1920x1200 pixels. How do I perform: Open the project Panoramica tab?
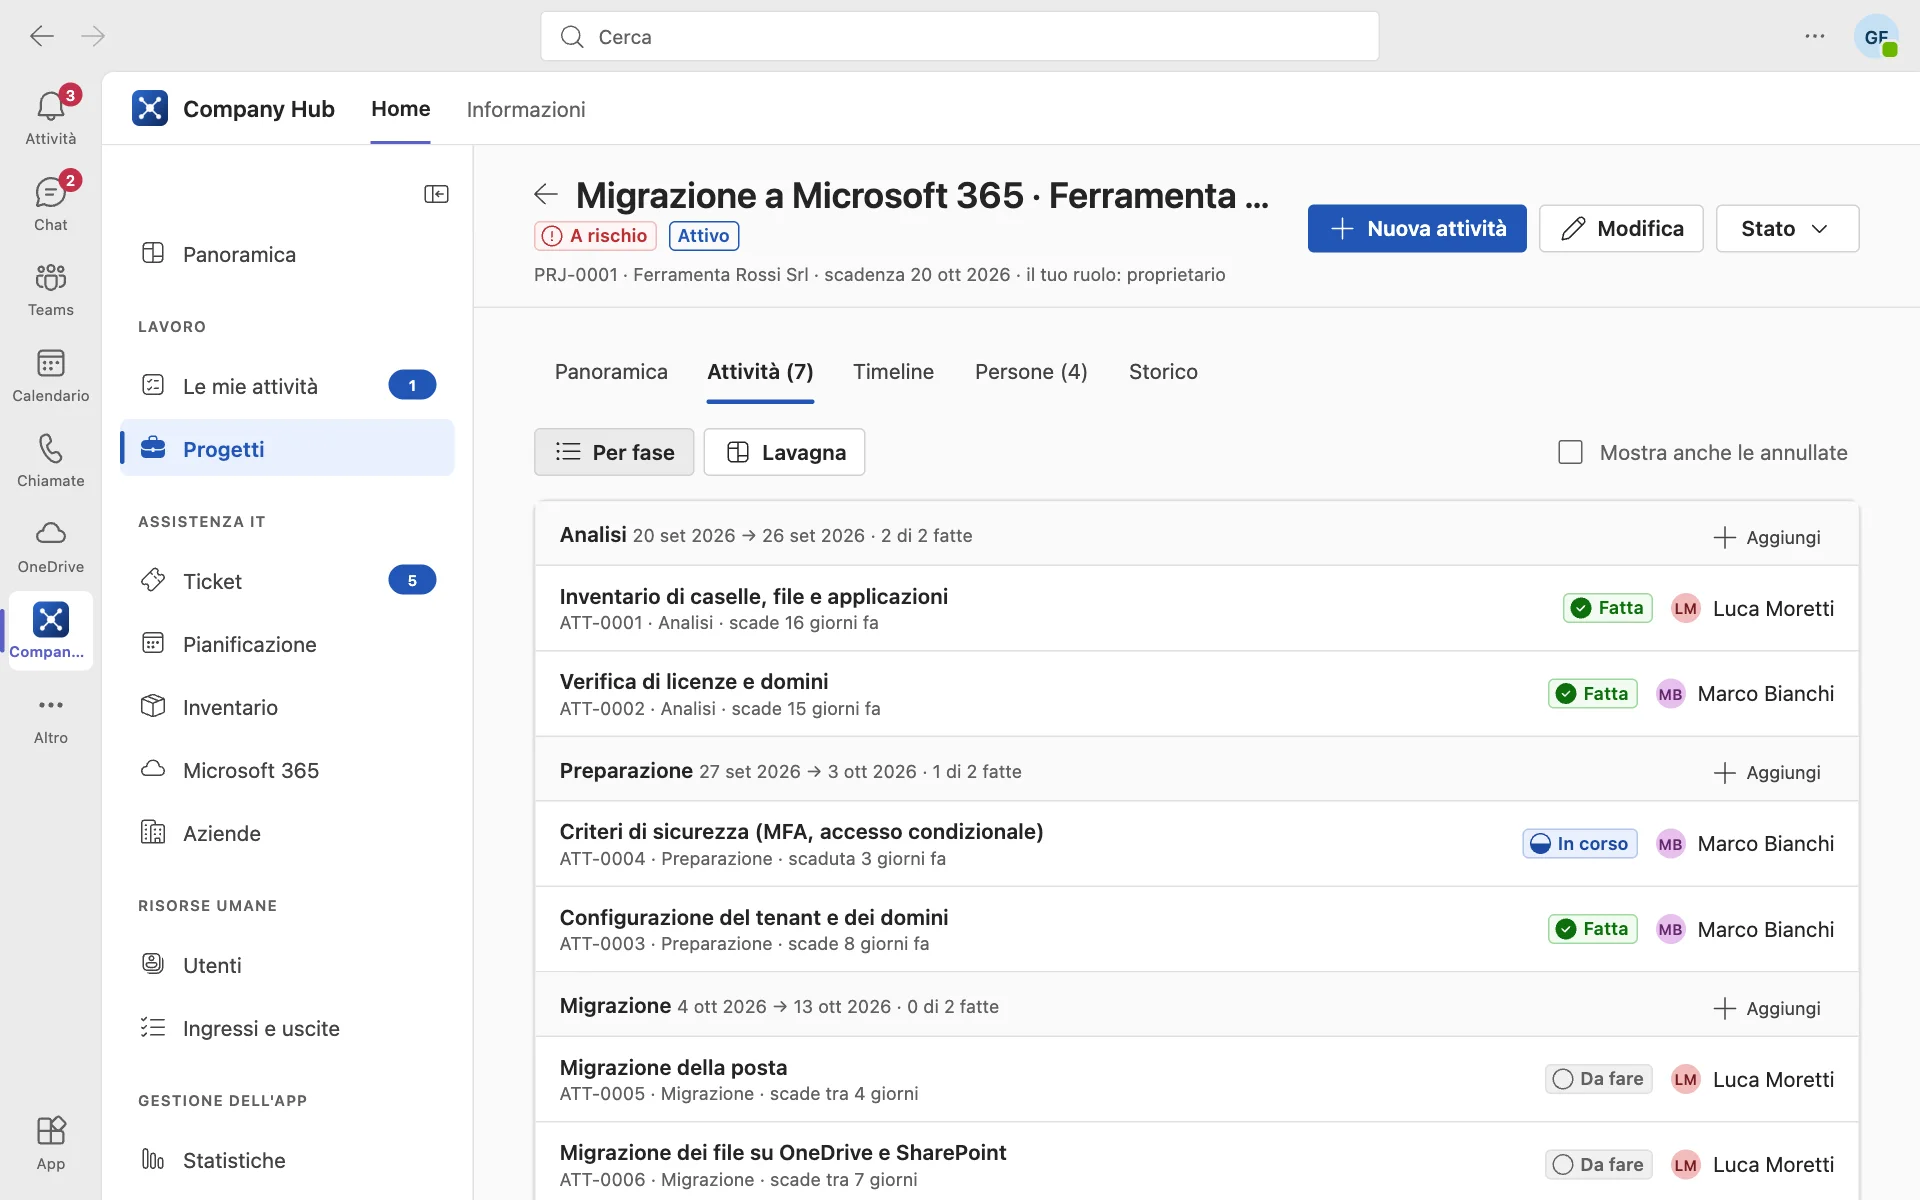click(611, 372)
